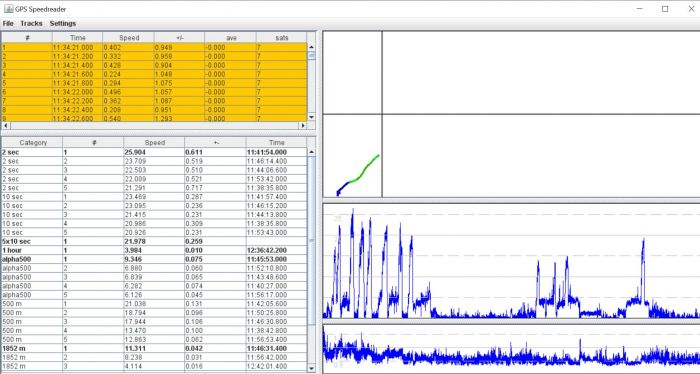Click the down arrow of the top table scrollbar
The height and width of the screenshot is (374, 700).
(311, 117)
